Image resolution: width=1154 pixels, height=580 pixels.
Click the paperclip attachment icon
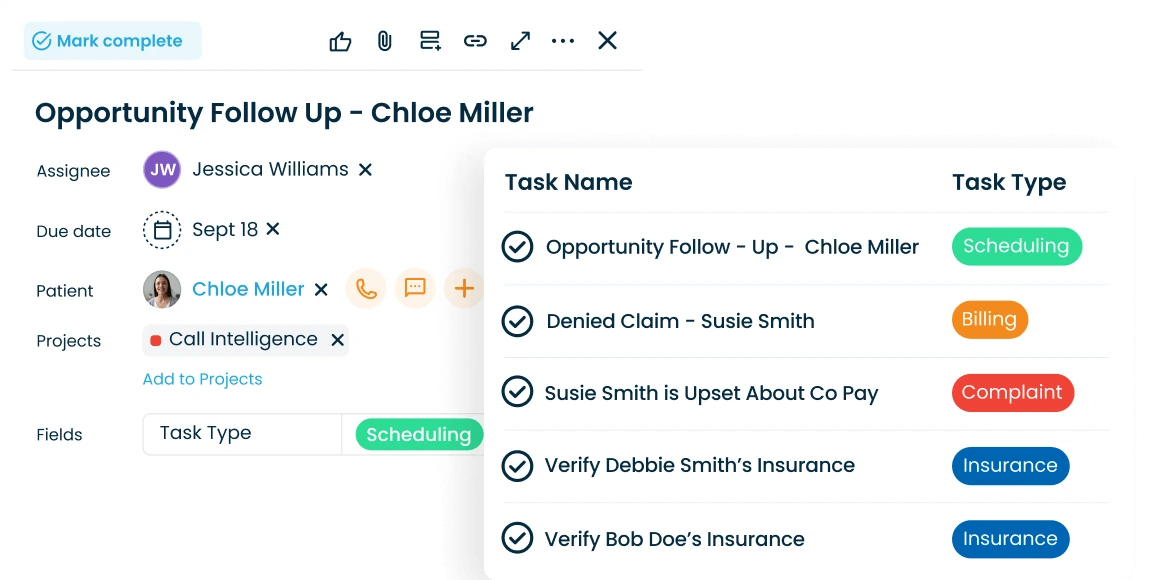point(384,42)
